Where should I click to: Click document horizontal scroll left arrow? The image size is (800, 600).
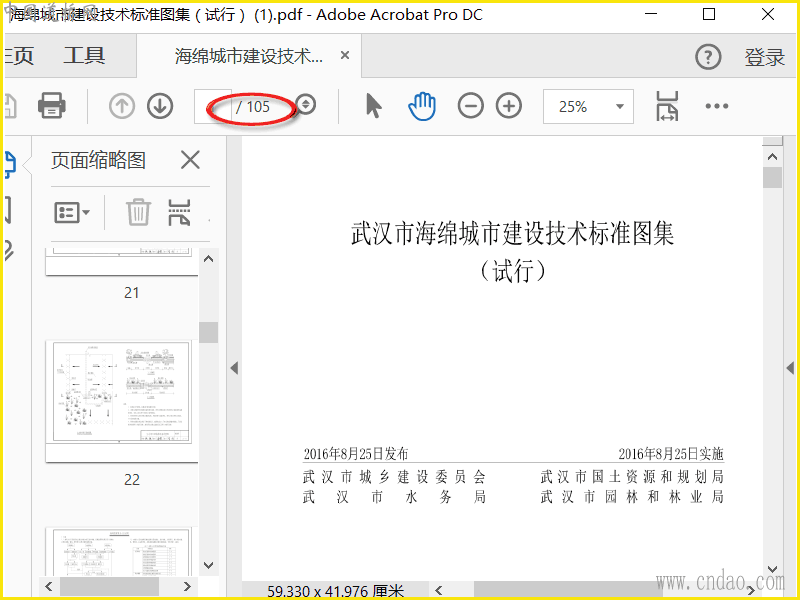coord(438,591)
